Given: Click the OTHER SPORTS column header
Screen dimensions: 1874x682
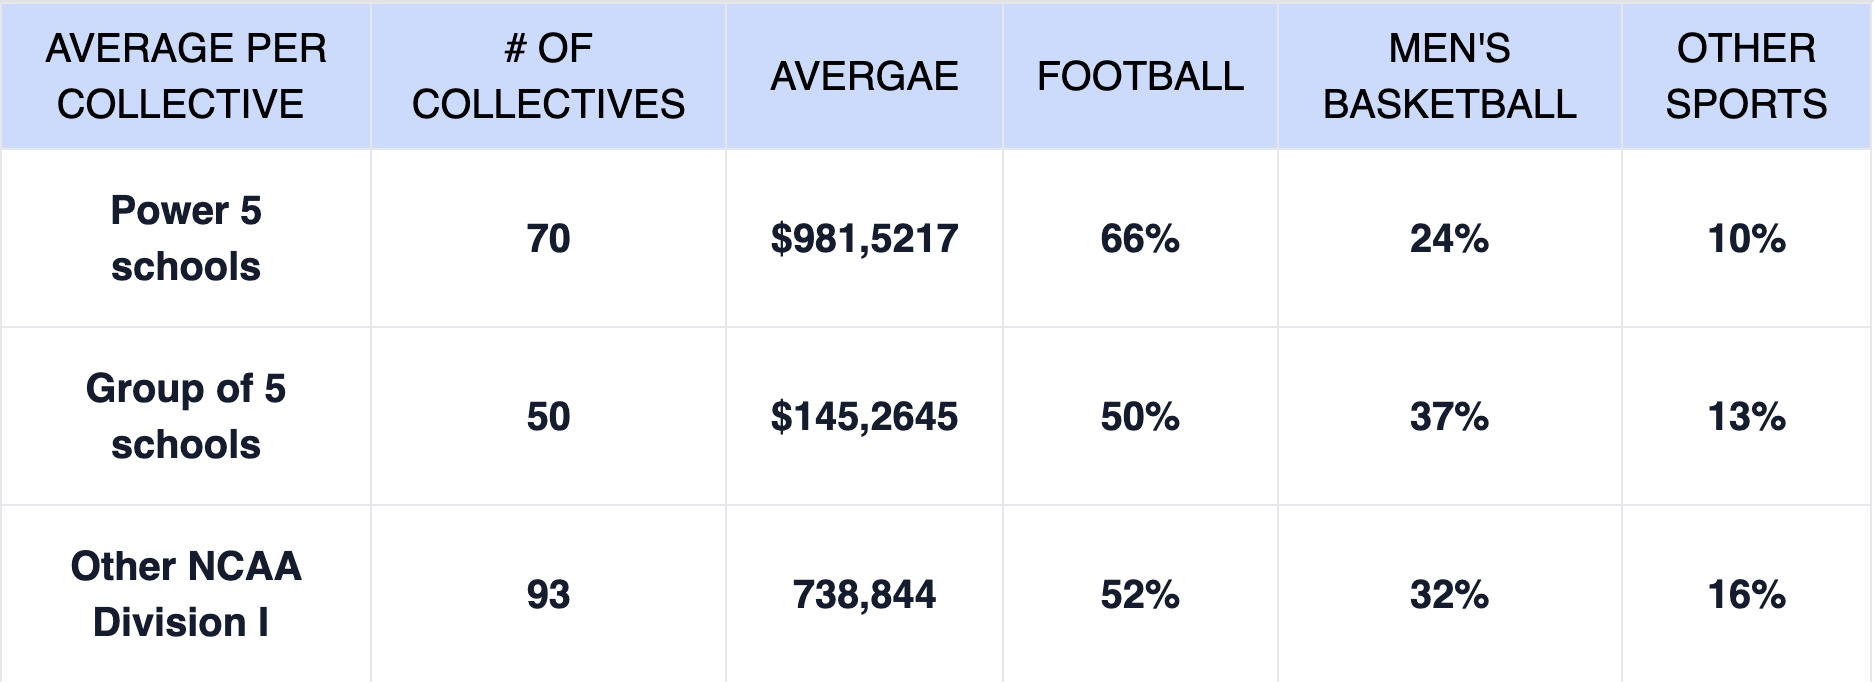Looking at the screenshot, I should click(1746, 76).
